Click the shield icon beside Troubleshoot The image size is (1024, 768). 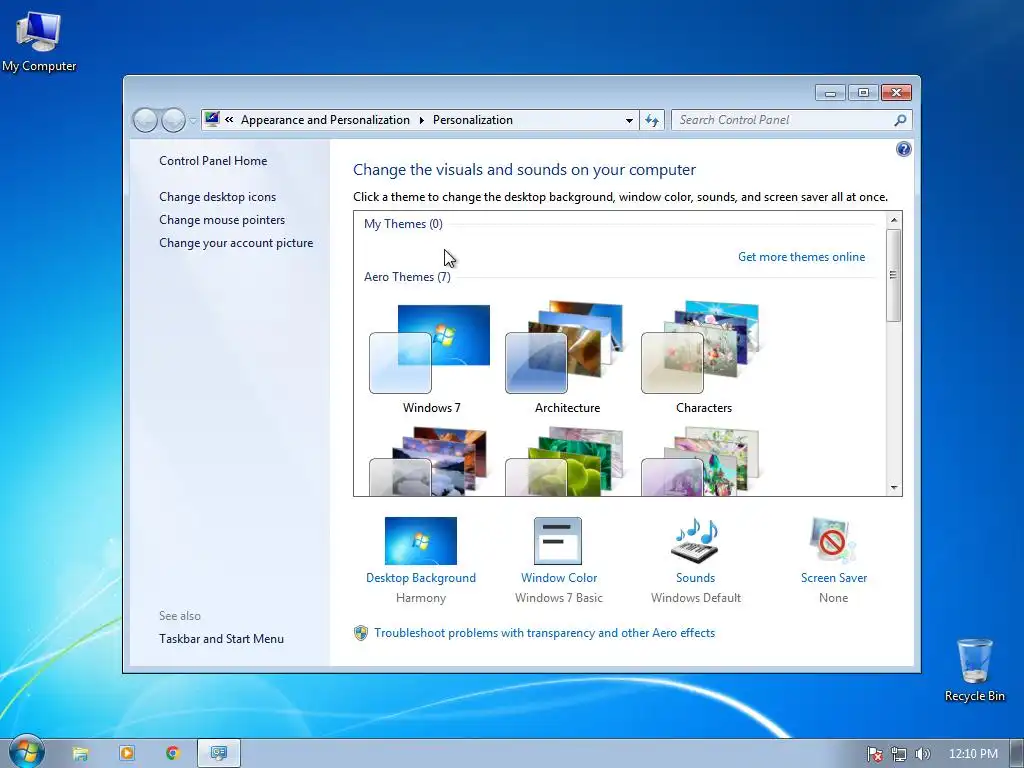pos(360,633)
